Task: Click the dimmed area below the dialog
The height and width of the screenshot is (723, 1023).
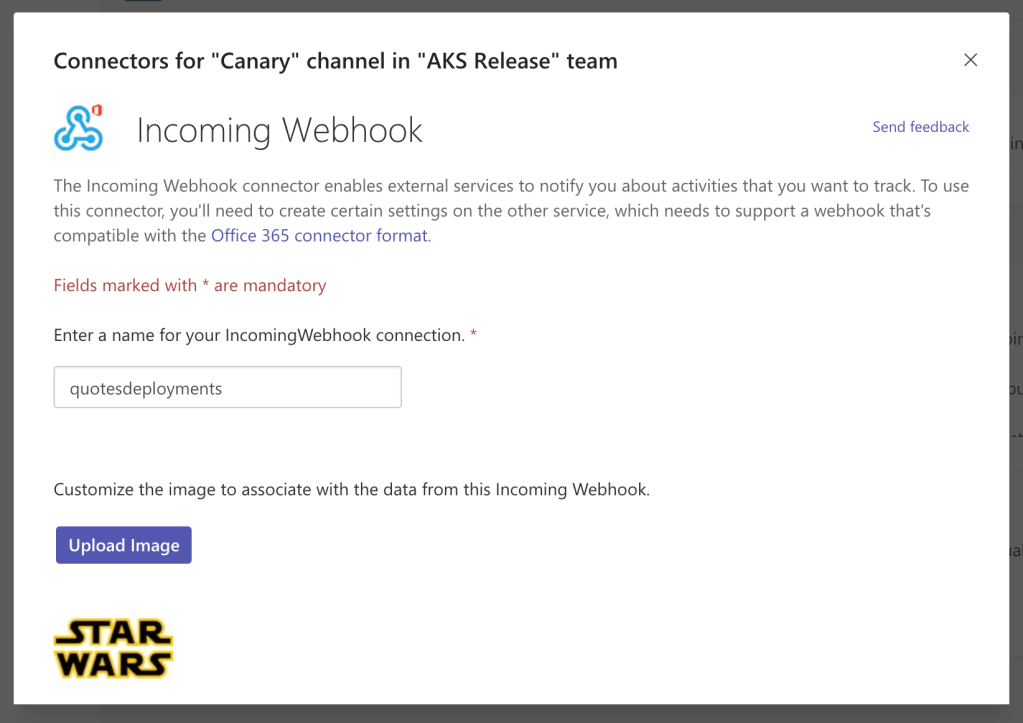Action: point(500,714)
